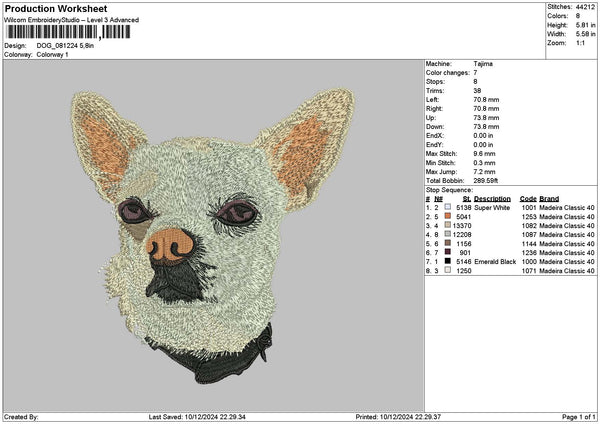Select thread code '1000'
The image size is (600, 424).
pos(529,262)
